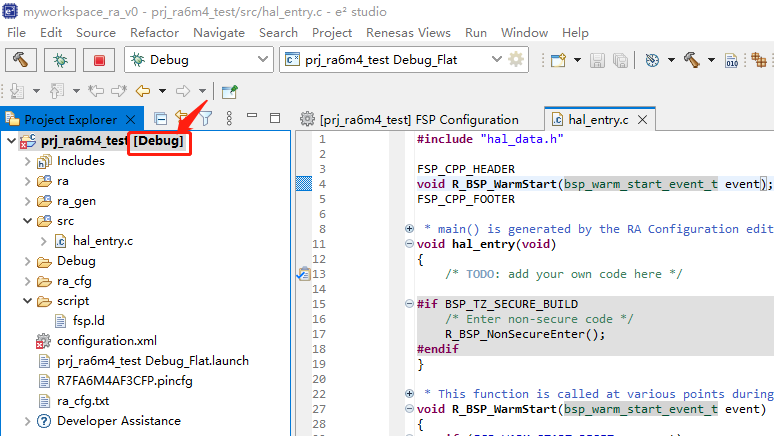Screen dimensions: 774x436
Task: Click the launch configuration gear settings icon
Action: coord(516,60)
